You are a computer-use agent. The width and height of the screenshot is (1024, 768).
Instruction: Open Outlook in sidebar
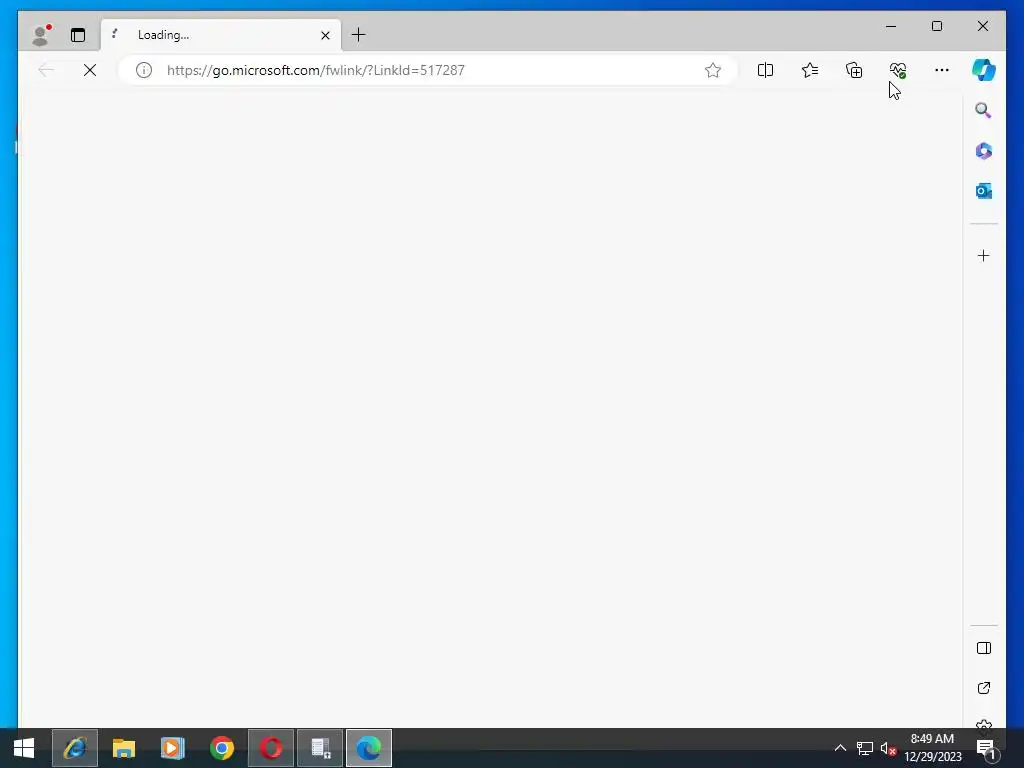984,191
